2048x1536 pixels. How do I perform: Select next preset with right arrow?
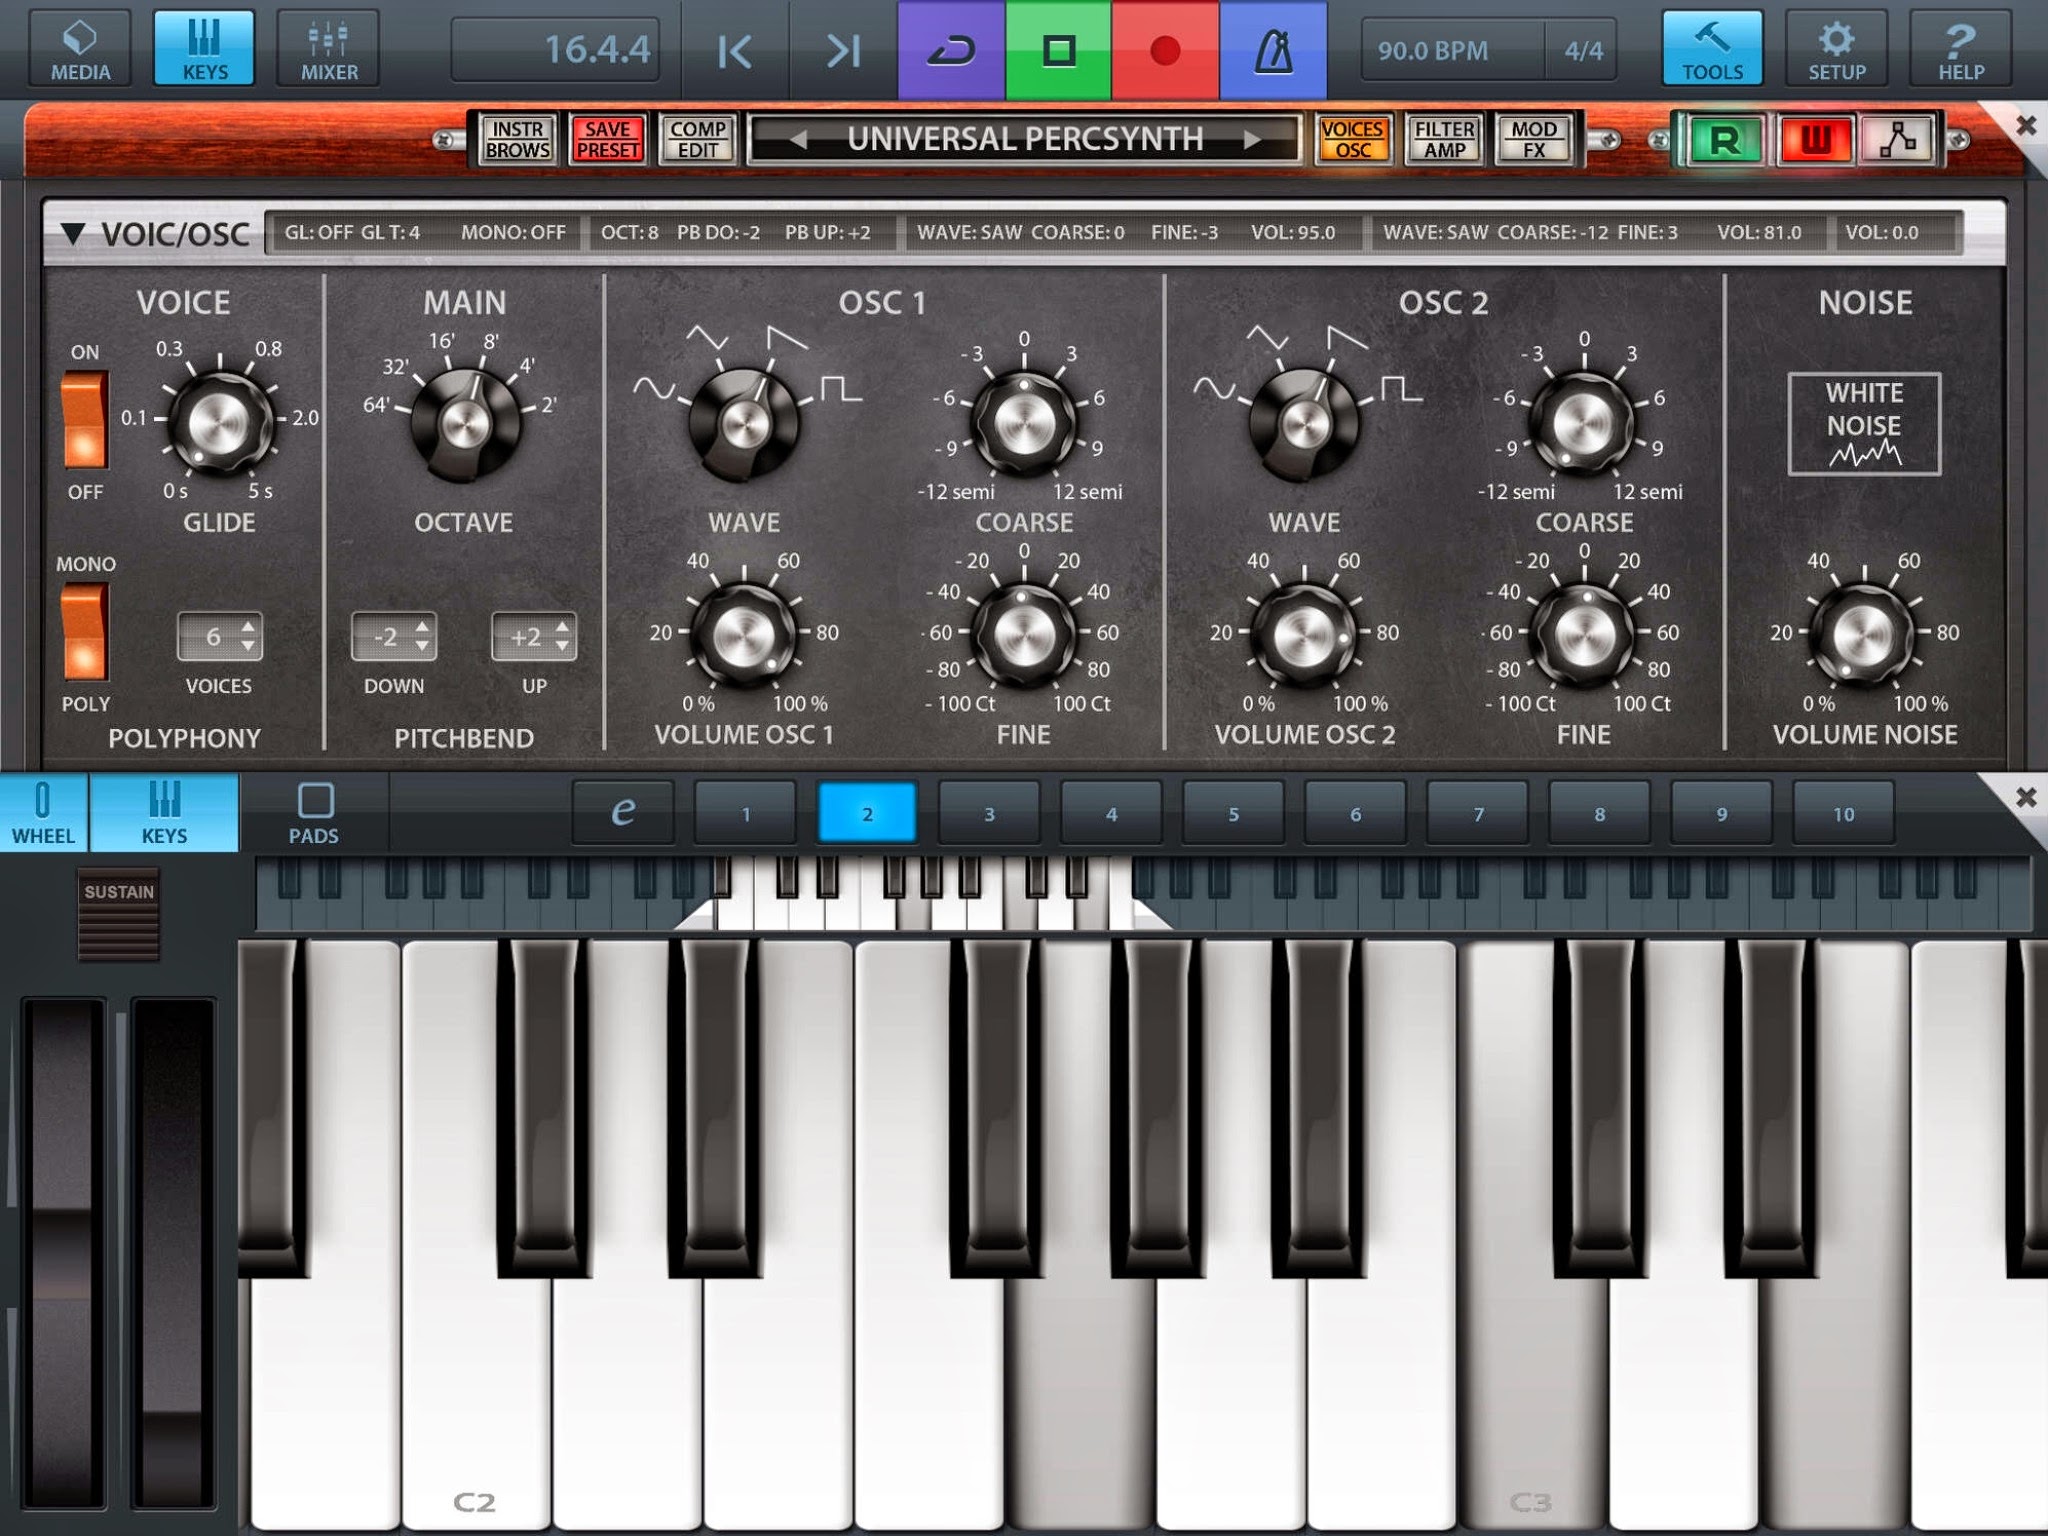1252,140
